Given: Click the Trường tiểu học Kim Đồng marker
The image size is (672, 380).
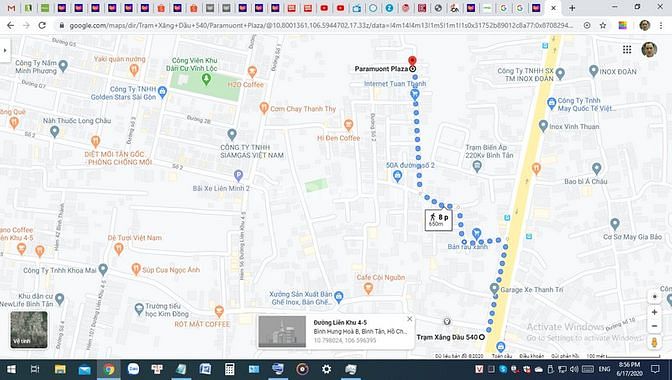Looking at the screenshot, I should pos(139,309).
